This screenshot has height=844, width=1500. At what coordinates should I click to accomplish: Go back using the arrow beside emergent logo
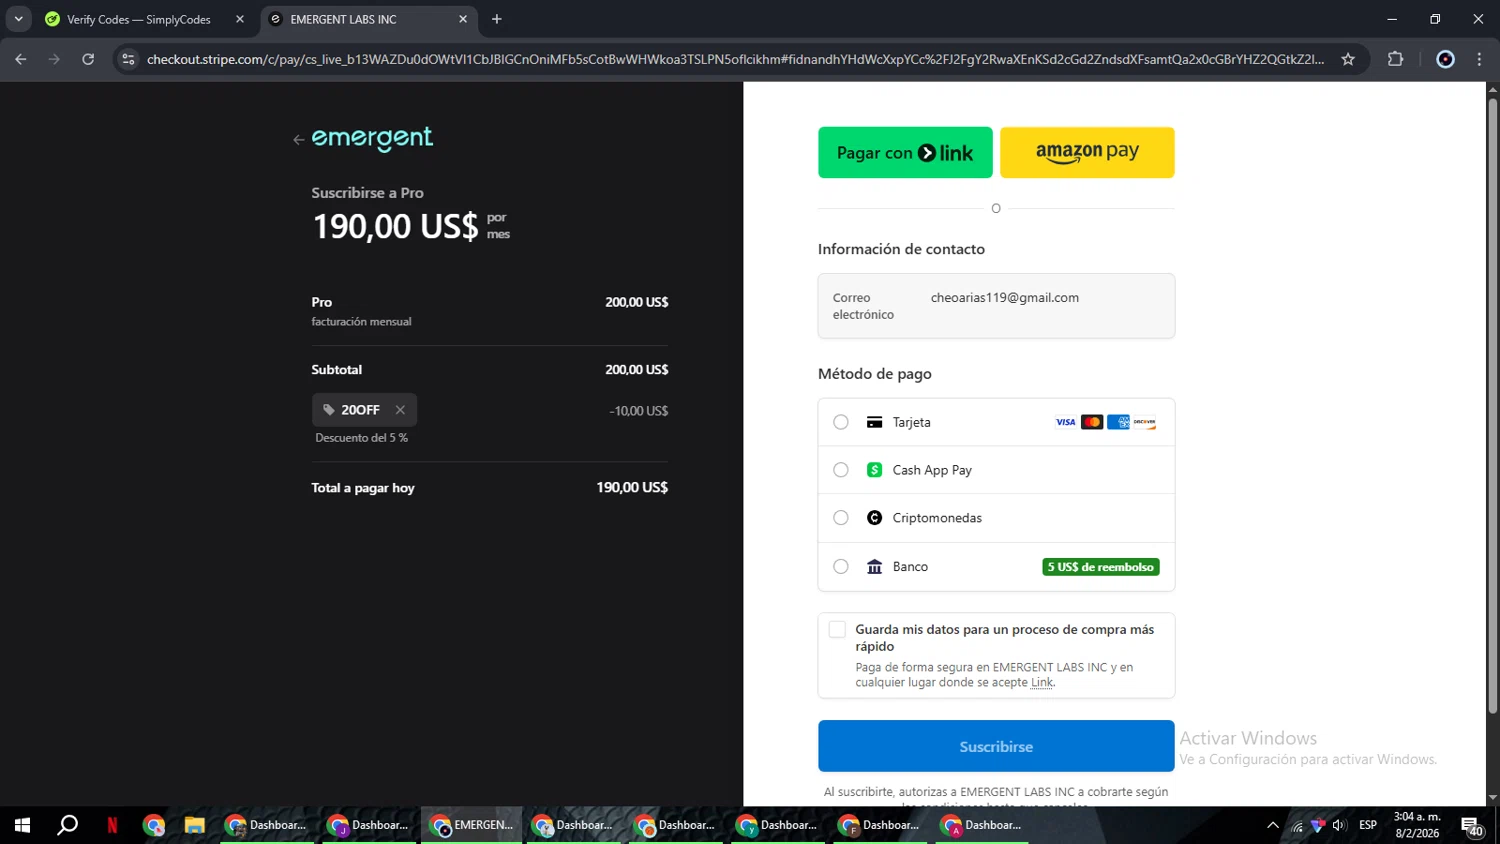pyautogui.click(x=298, y=140)
